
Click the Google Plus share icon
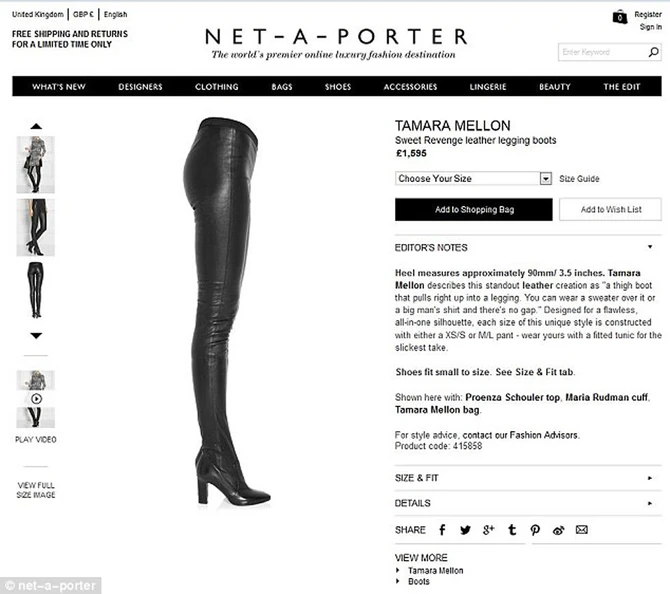pos(488,530)
